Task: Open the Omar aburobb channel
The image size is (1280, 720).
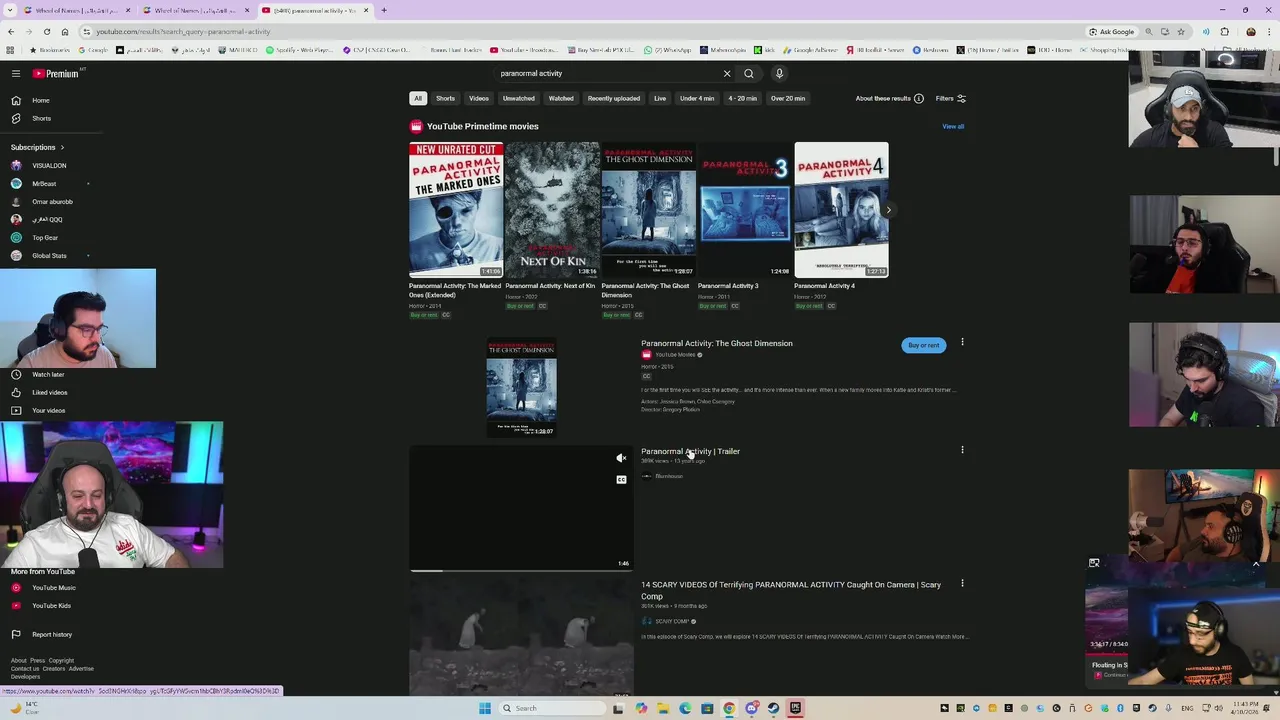Action: coord(52,201)
